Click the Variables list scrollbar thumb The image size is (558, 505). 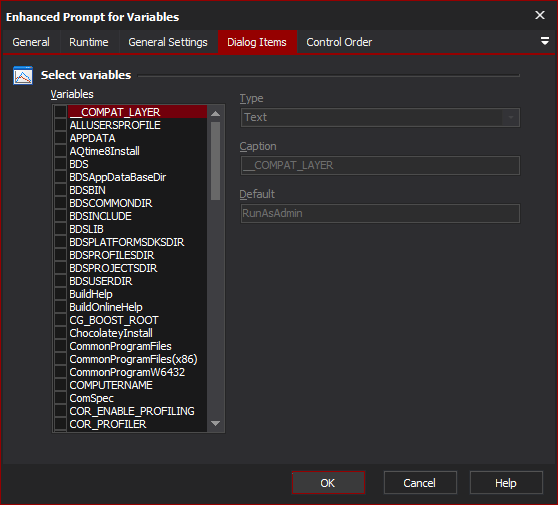[215, 161]
